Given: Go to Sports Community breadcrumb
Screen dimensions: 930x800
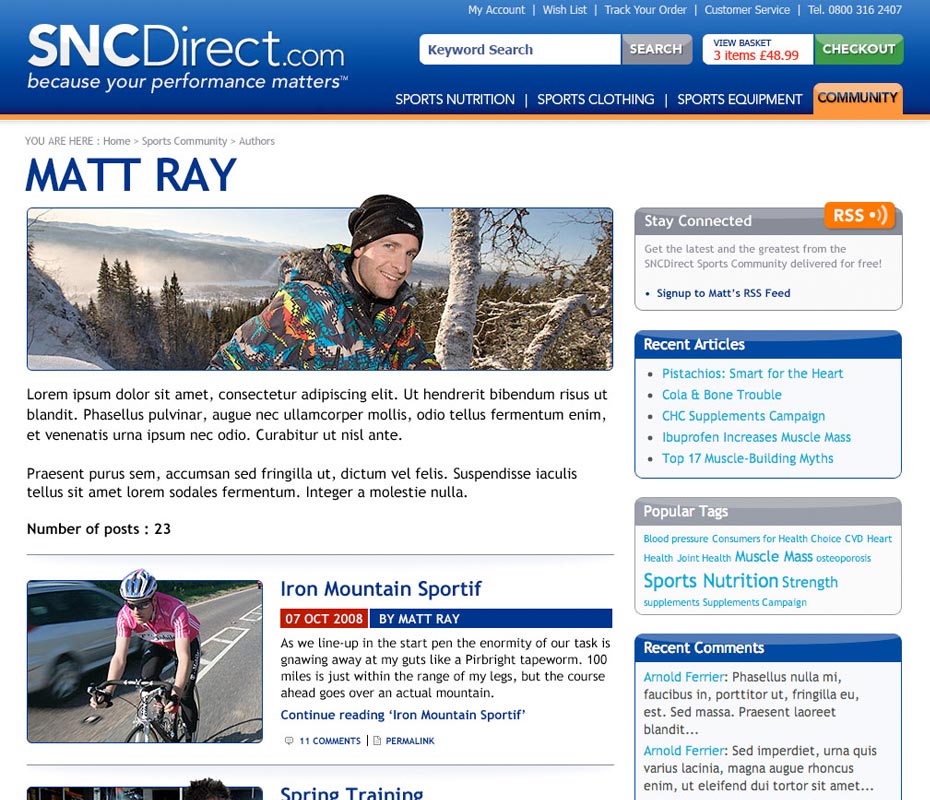Looking at the screenshot, I should click(184, 141).
